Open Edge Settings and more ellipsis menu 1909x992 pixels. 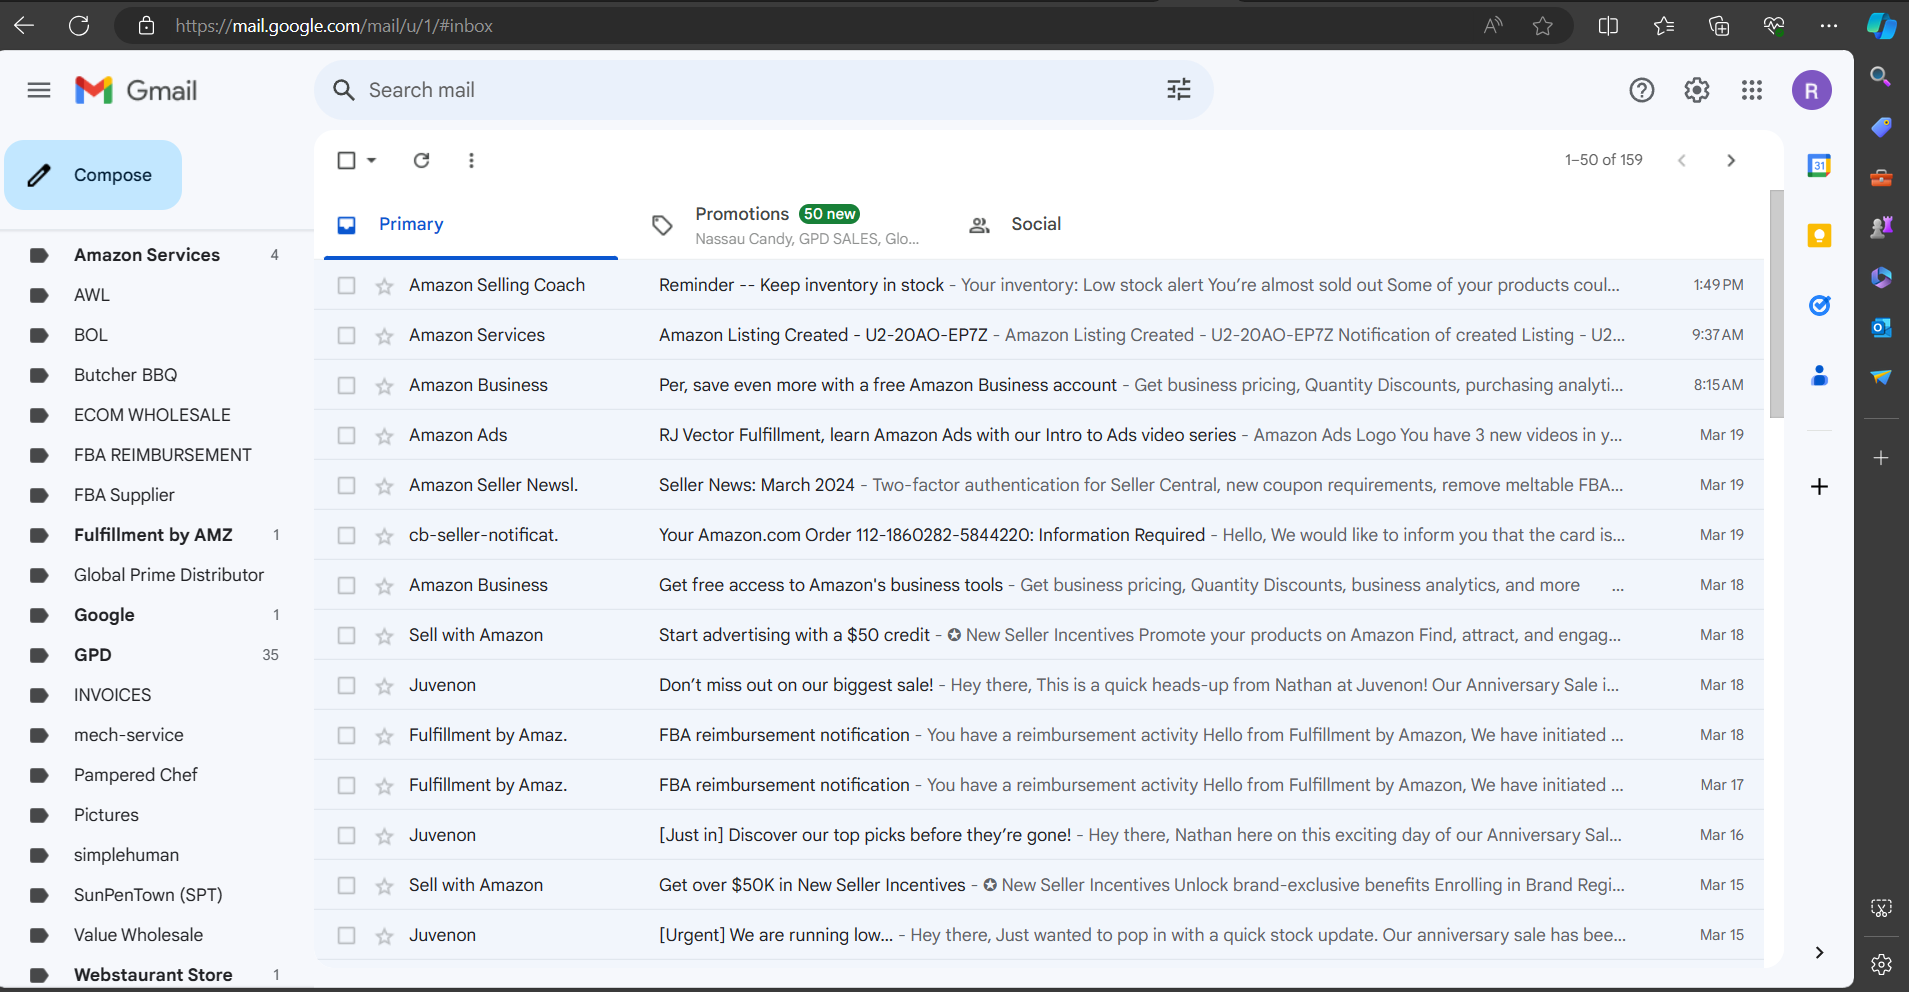[x=1829, y=26]
